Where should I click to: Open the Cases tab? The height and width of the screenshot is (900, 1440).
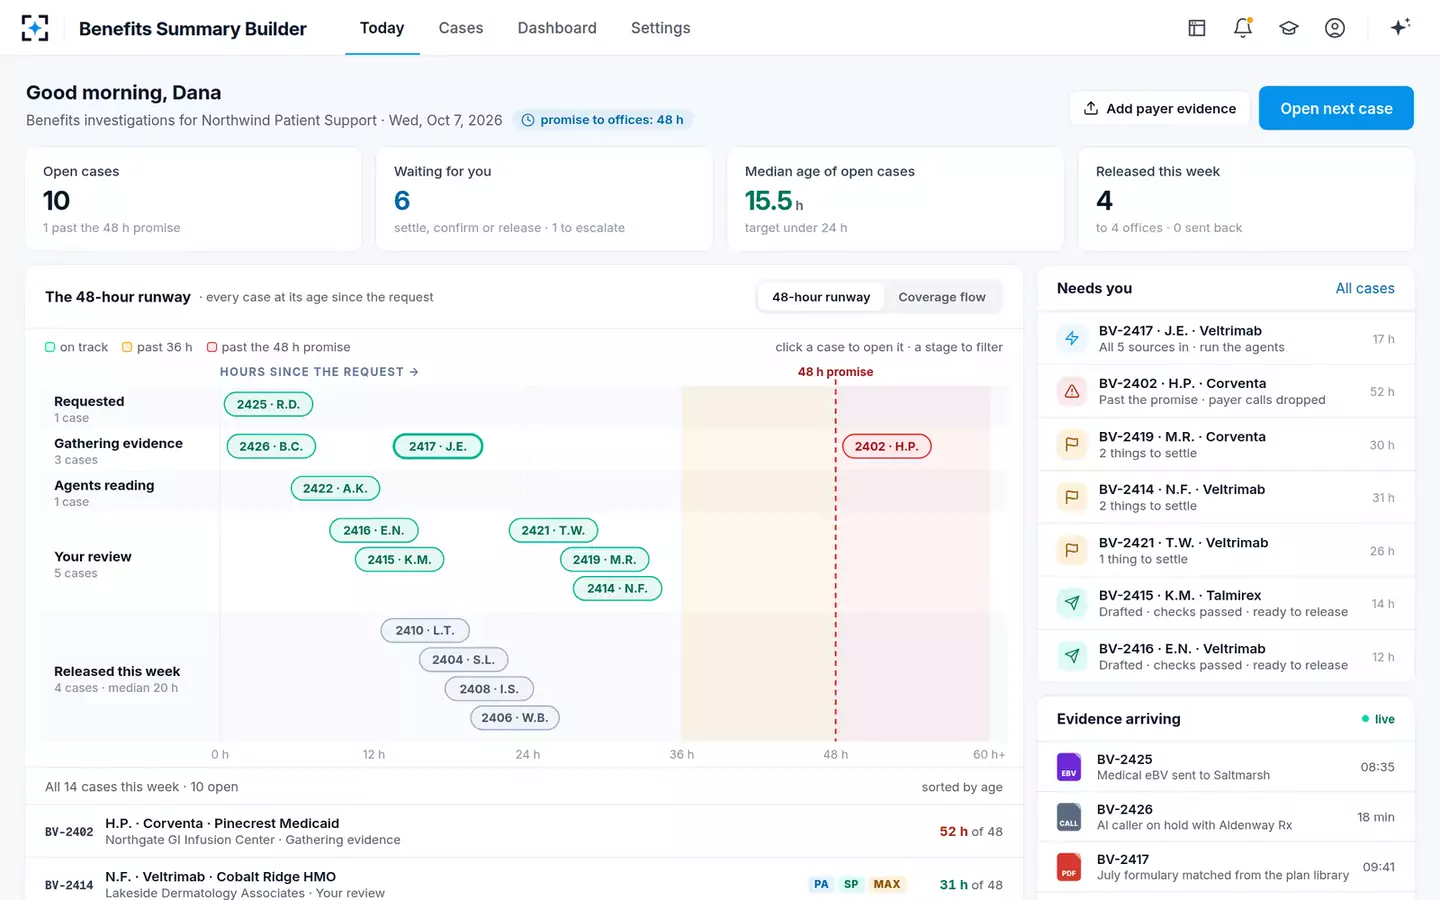pos(461,28)
